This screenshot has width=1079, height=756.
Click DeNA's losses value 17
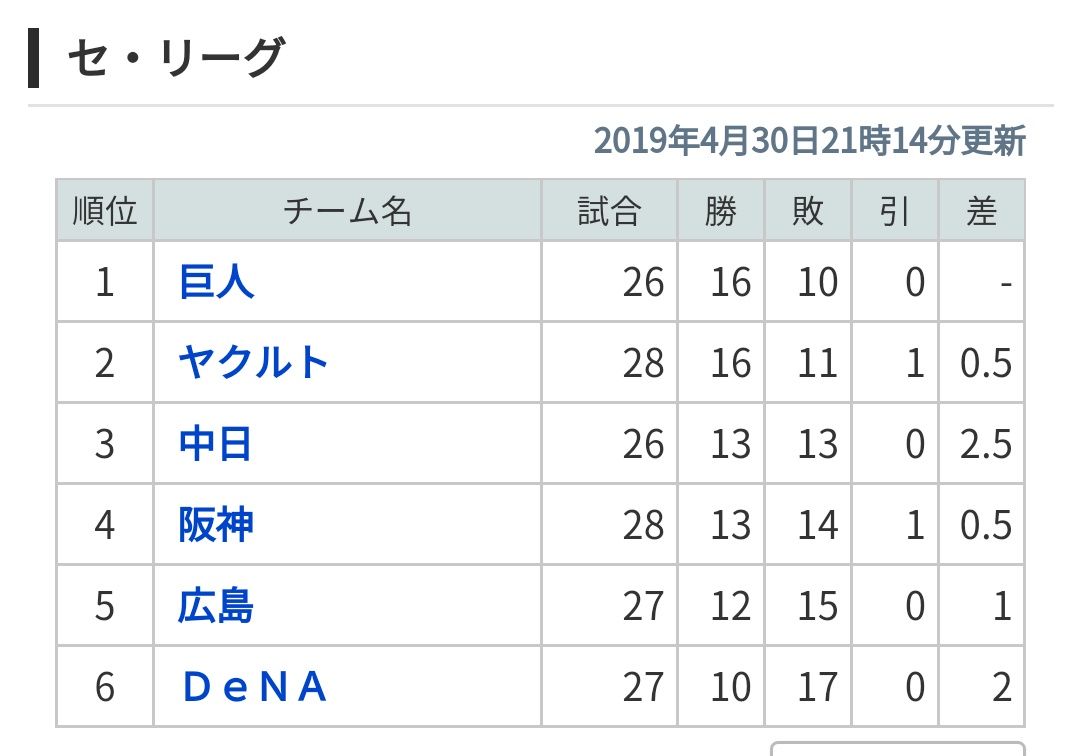[x=817, y=687]
